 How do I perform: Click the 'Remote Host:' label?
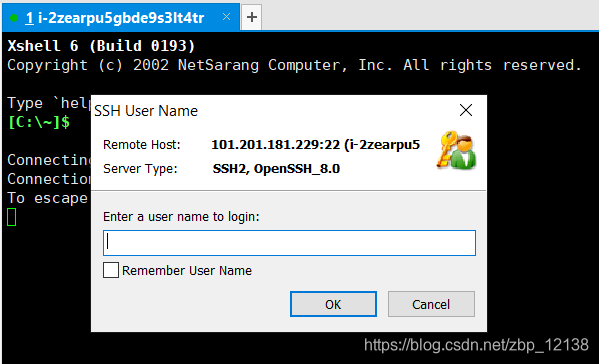(141, 145)
